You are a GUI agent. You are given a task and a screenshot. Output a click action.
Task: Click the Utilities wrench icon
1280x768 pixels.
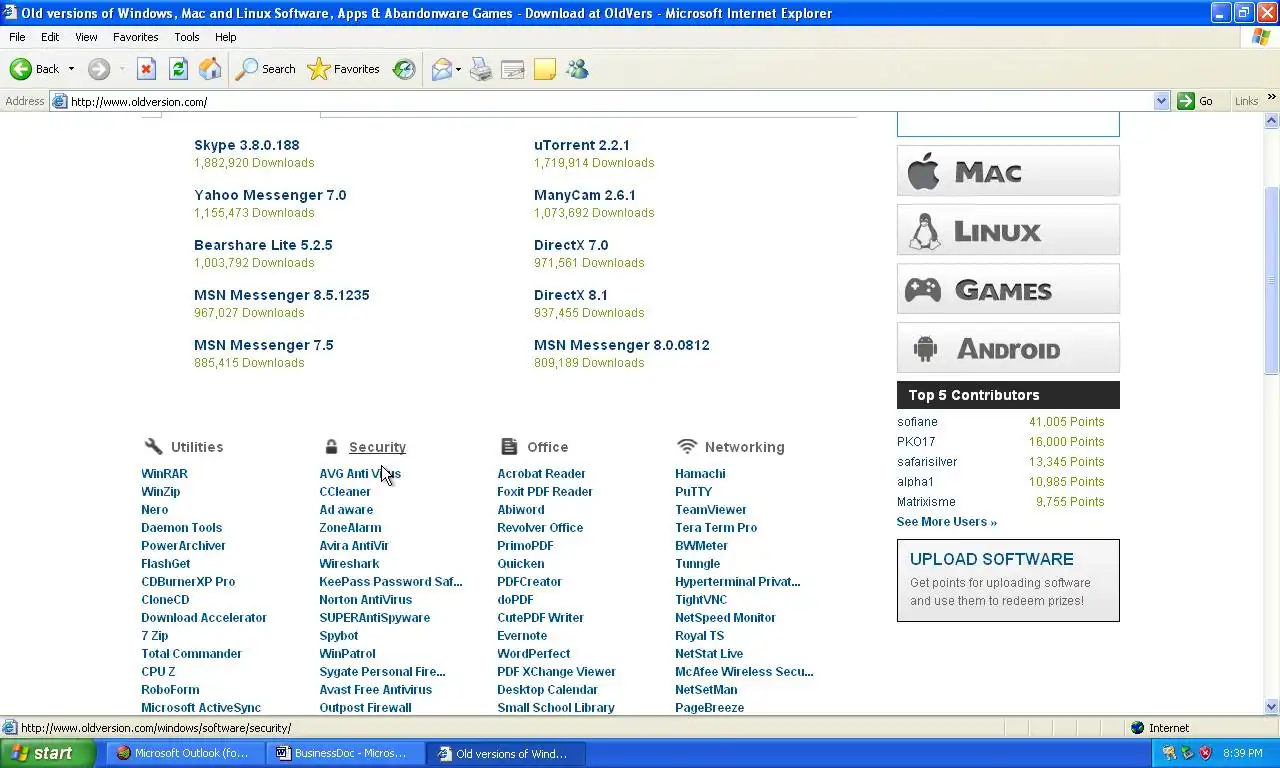click(x=153, y=446)
